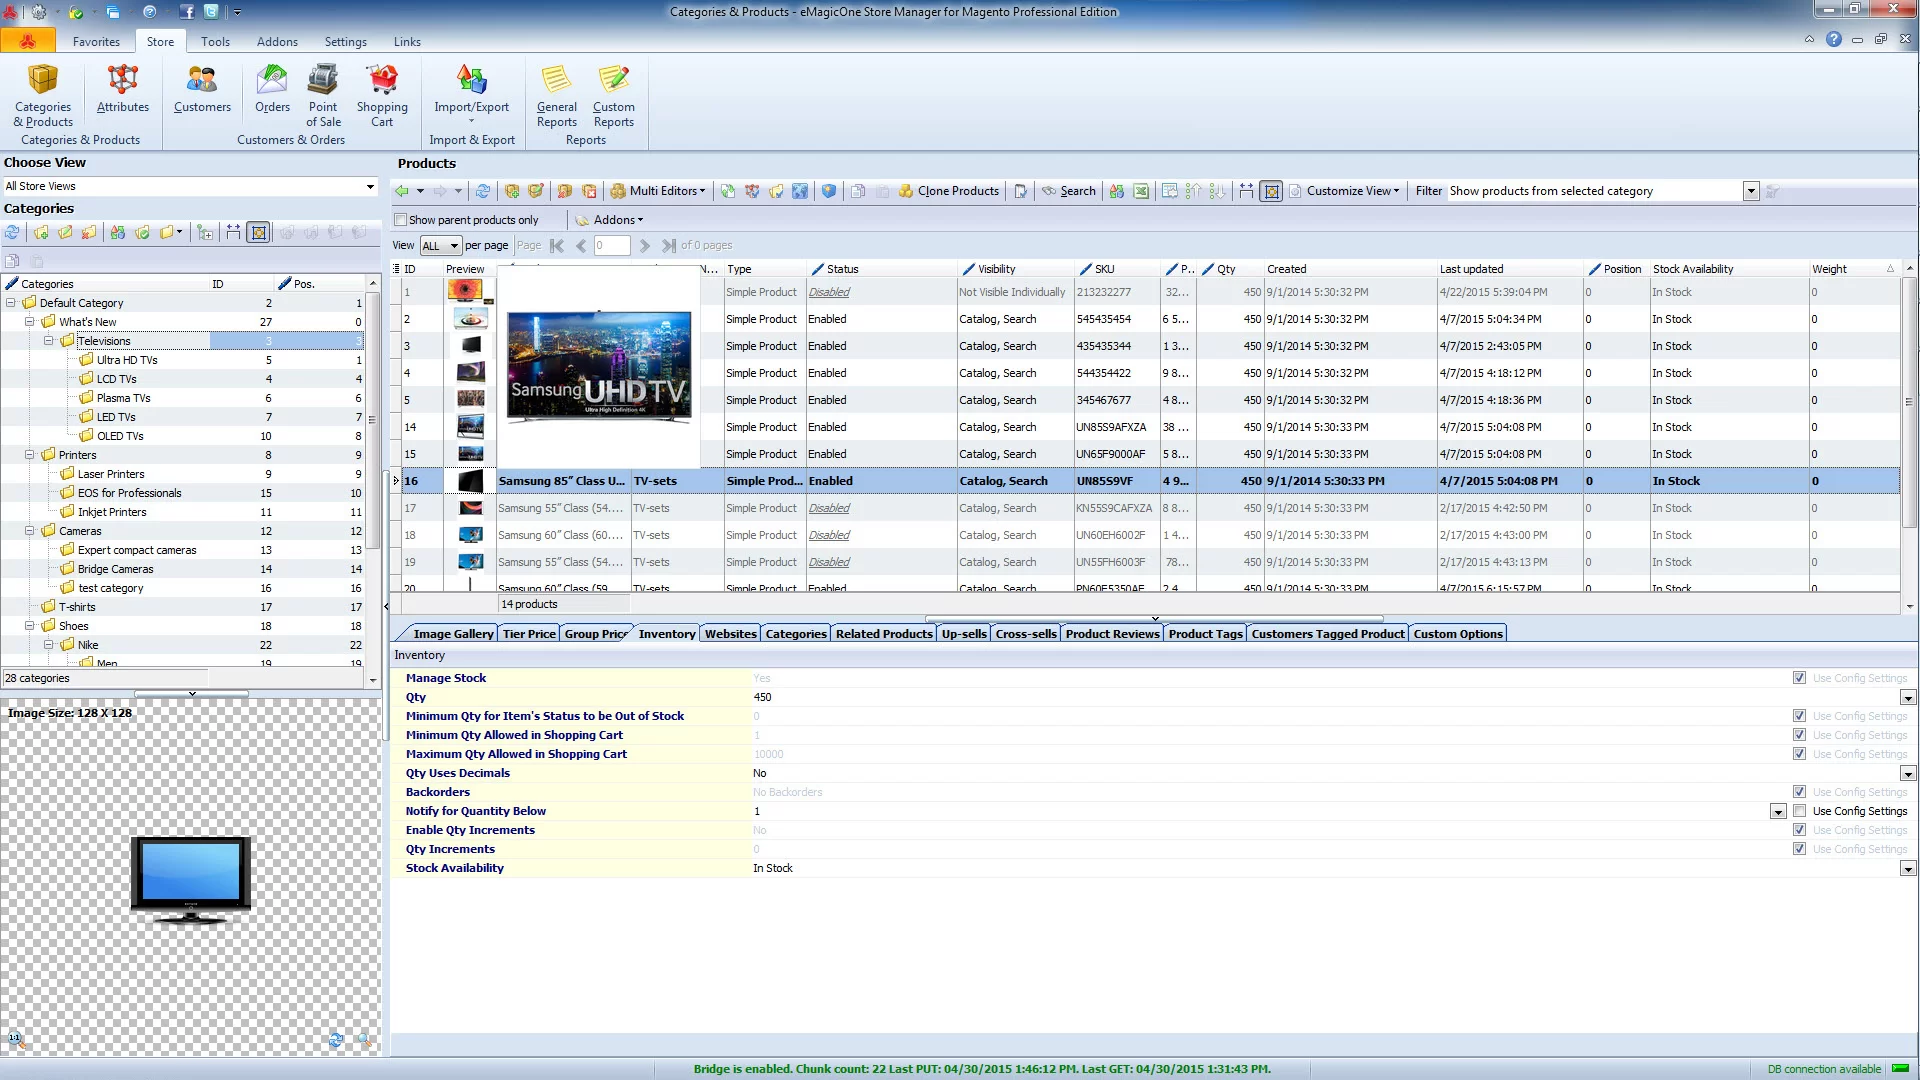Open the Orders ribbon icon

coord(272,89)
